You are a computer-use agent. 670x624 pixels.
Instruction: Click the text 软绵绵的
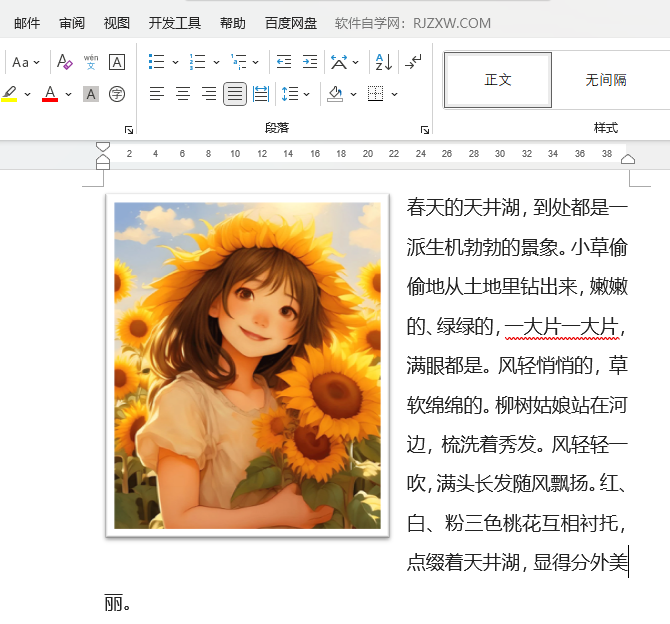tap(444, 405)
